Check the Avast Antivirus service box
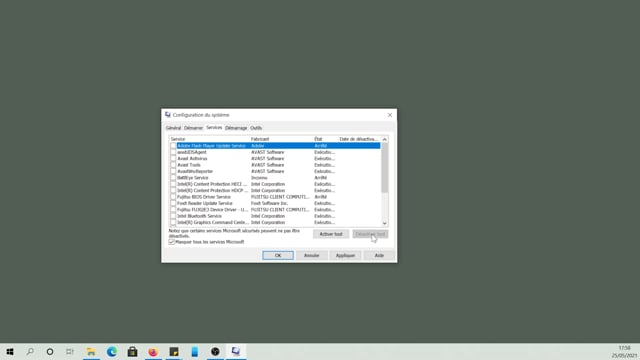This screenshot has width=640, height=360. click(173, 158)
